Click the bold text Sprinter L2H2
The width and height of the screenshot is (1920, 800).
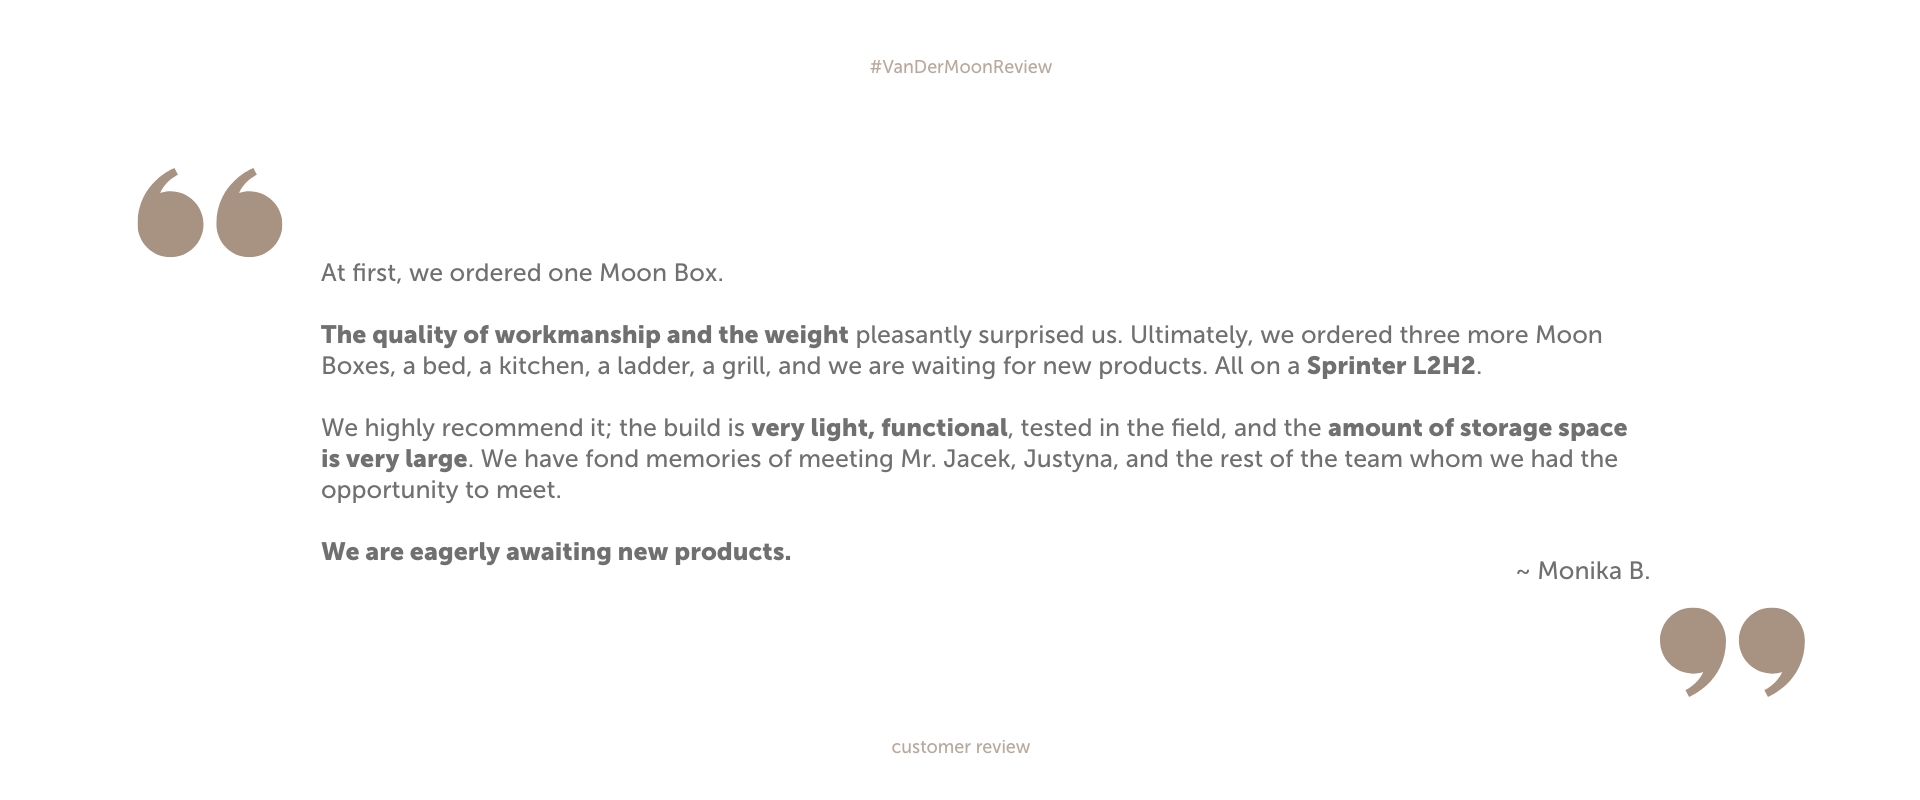1391,366
